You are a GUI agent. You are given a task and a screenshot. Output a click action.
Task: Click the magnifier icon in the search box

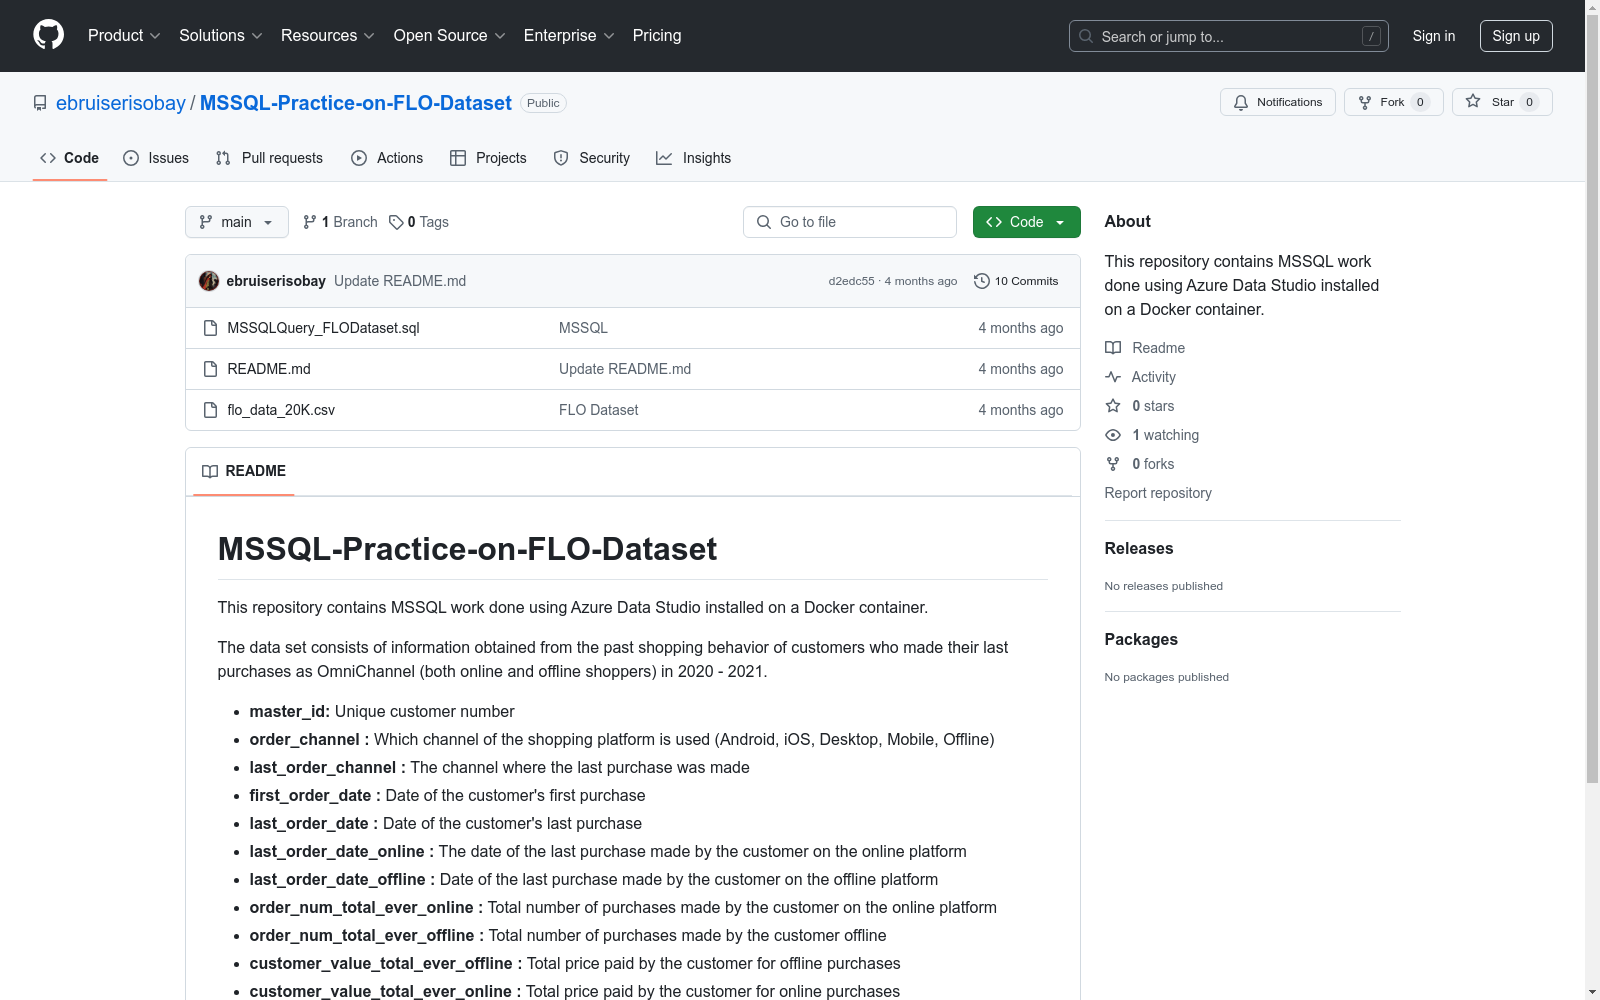coord(1086,36)
